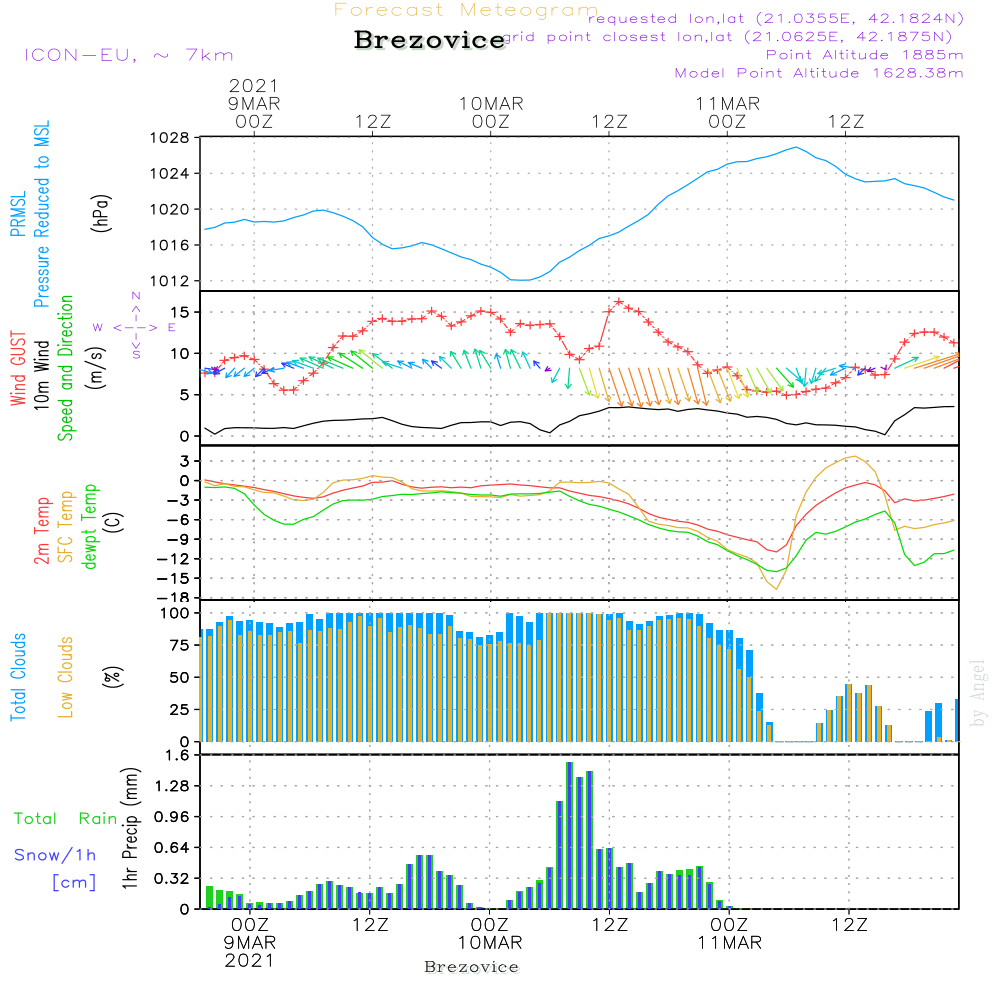Click the blue 'Total Clouds' label

(18, 677)
